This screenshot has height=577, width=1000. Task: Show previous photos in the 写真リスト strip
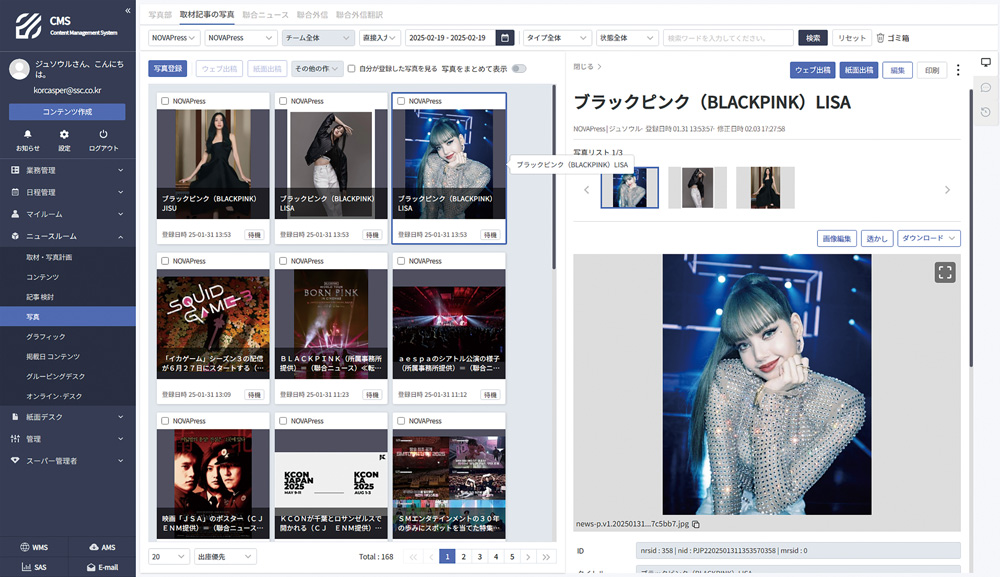(x=587, y=189)
